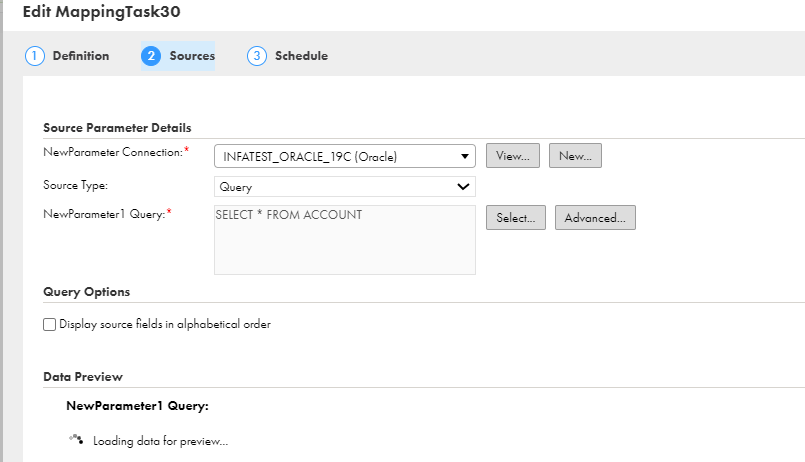Viewport: 805px width, 462px height.
Task: Click the Source Parameter Details heading
Action: pos(117,128)
